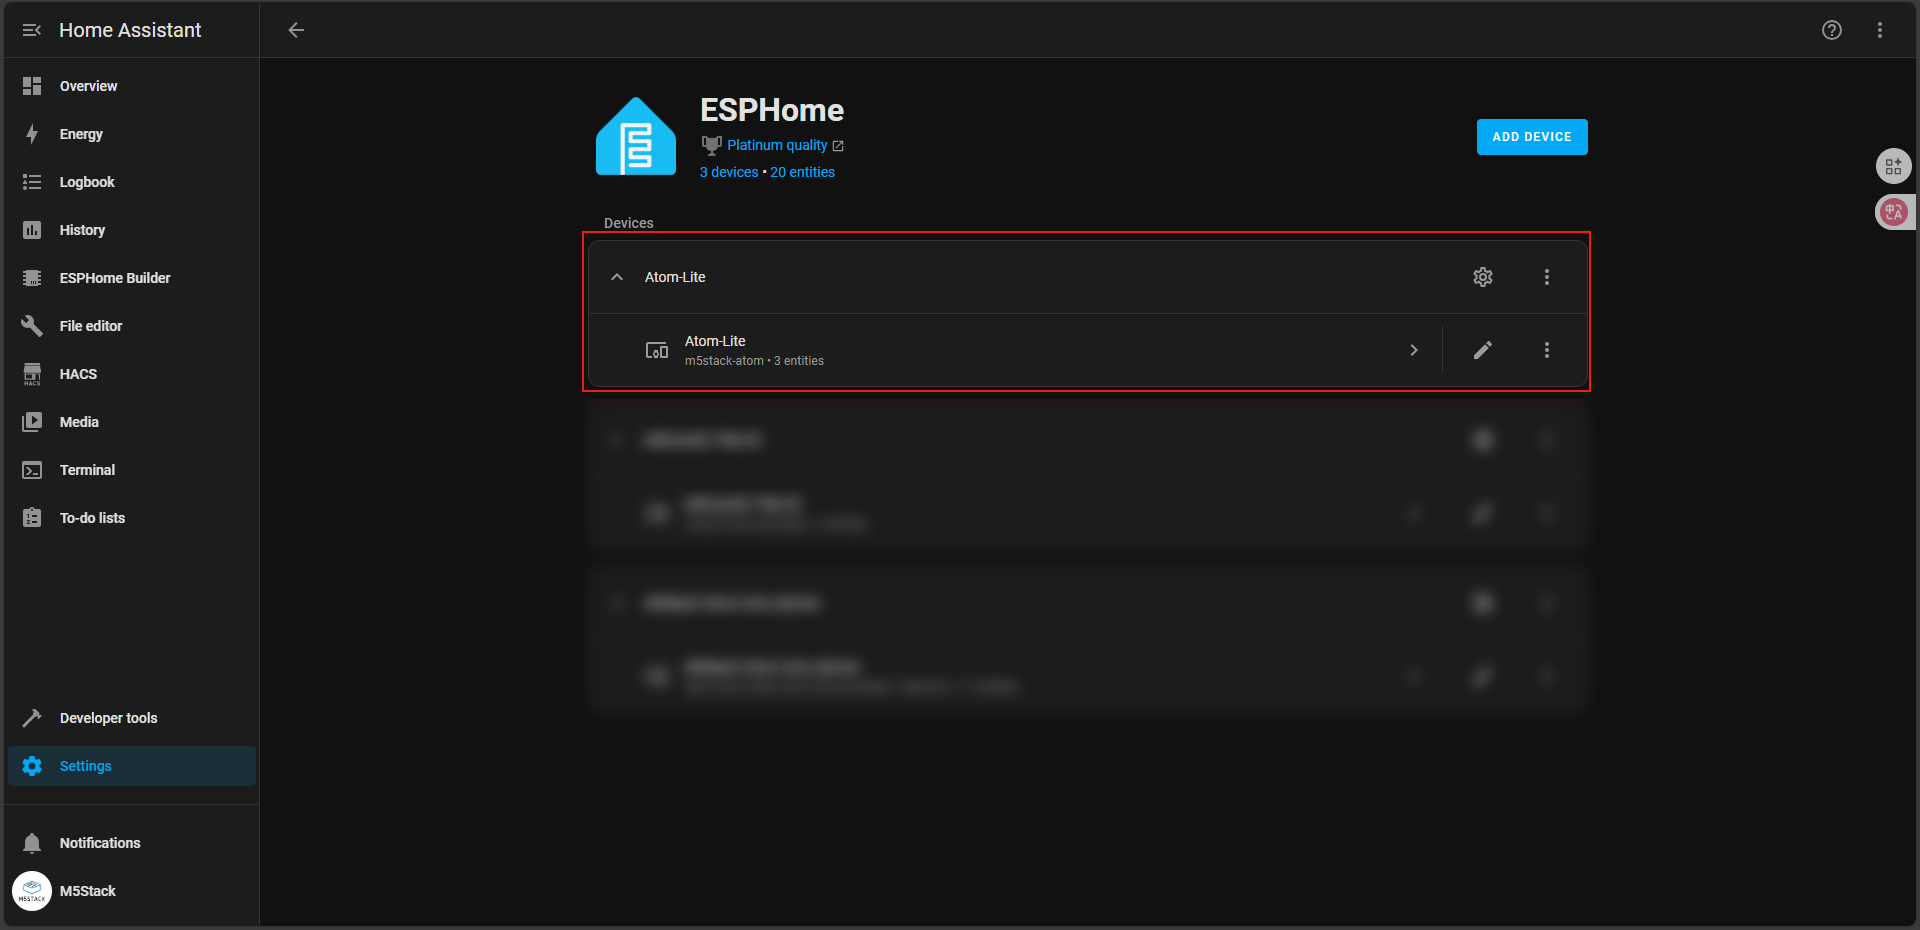Collapse the Atom-Lite config entry
This screenshot has width=1920, height=930.
[x=617, y=277]
